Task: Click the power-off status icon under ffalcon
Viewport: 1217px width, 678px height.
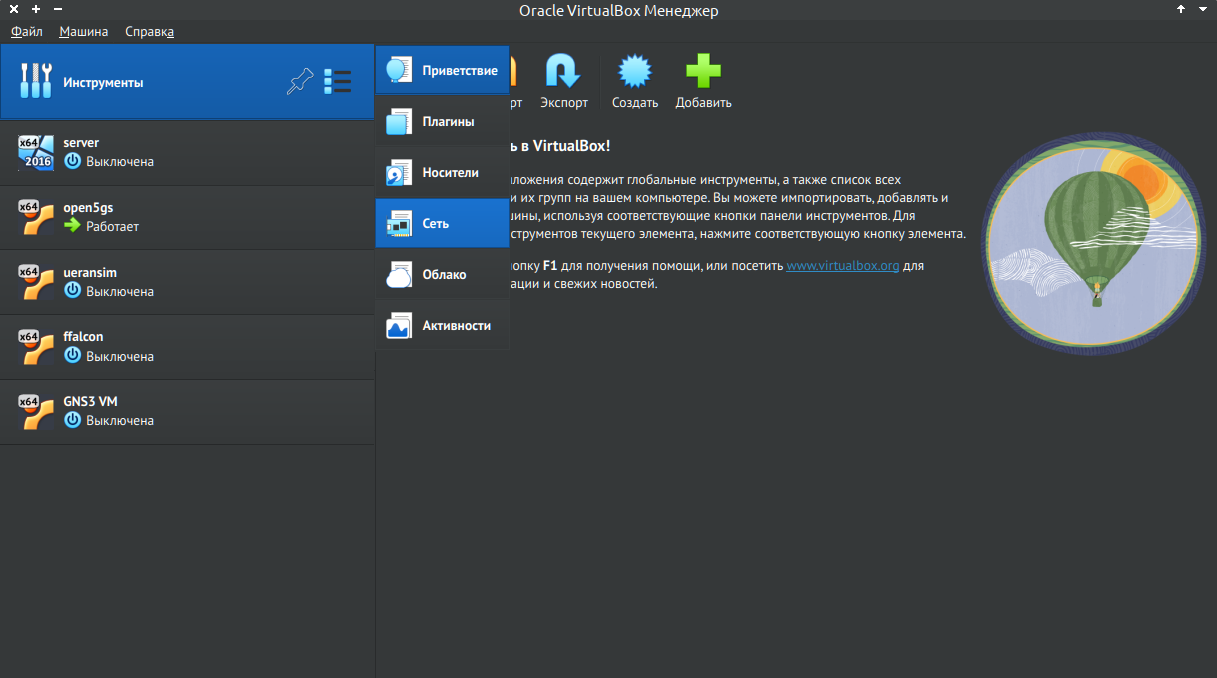Action: [x=72, y=356]
